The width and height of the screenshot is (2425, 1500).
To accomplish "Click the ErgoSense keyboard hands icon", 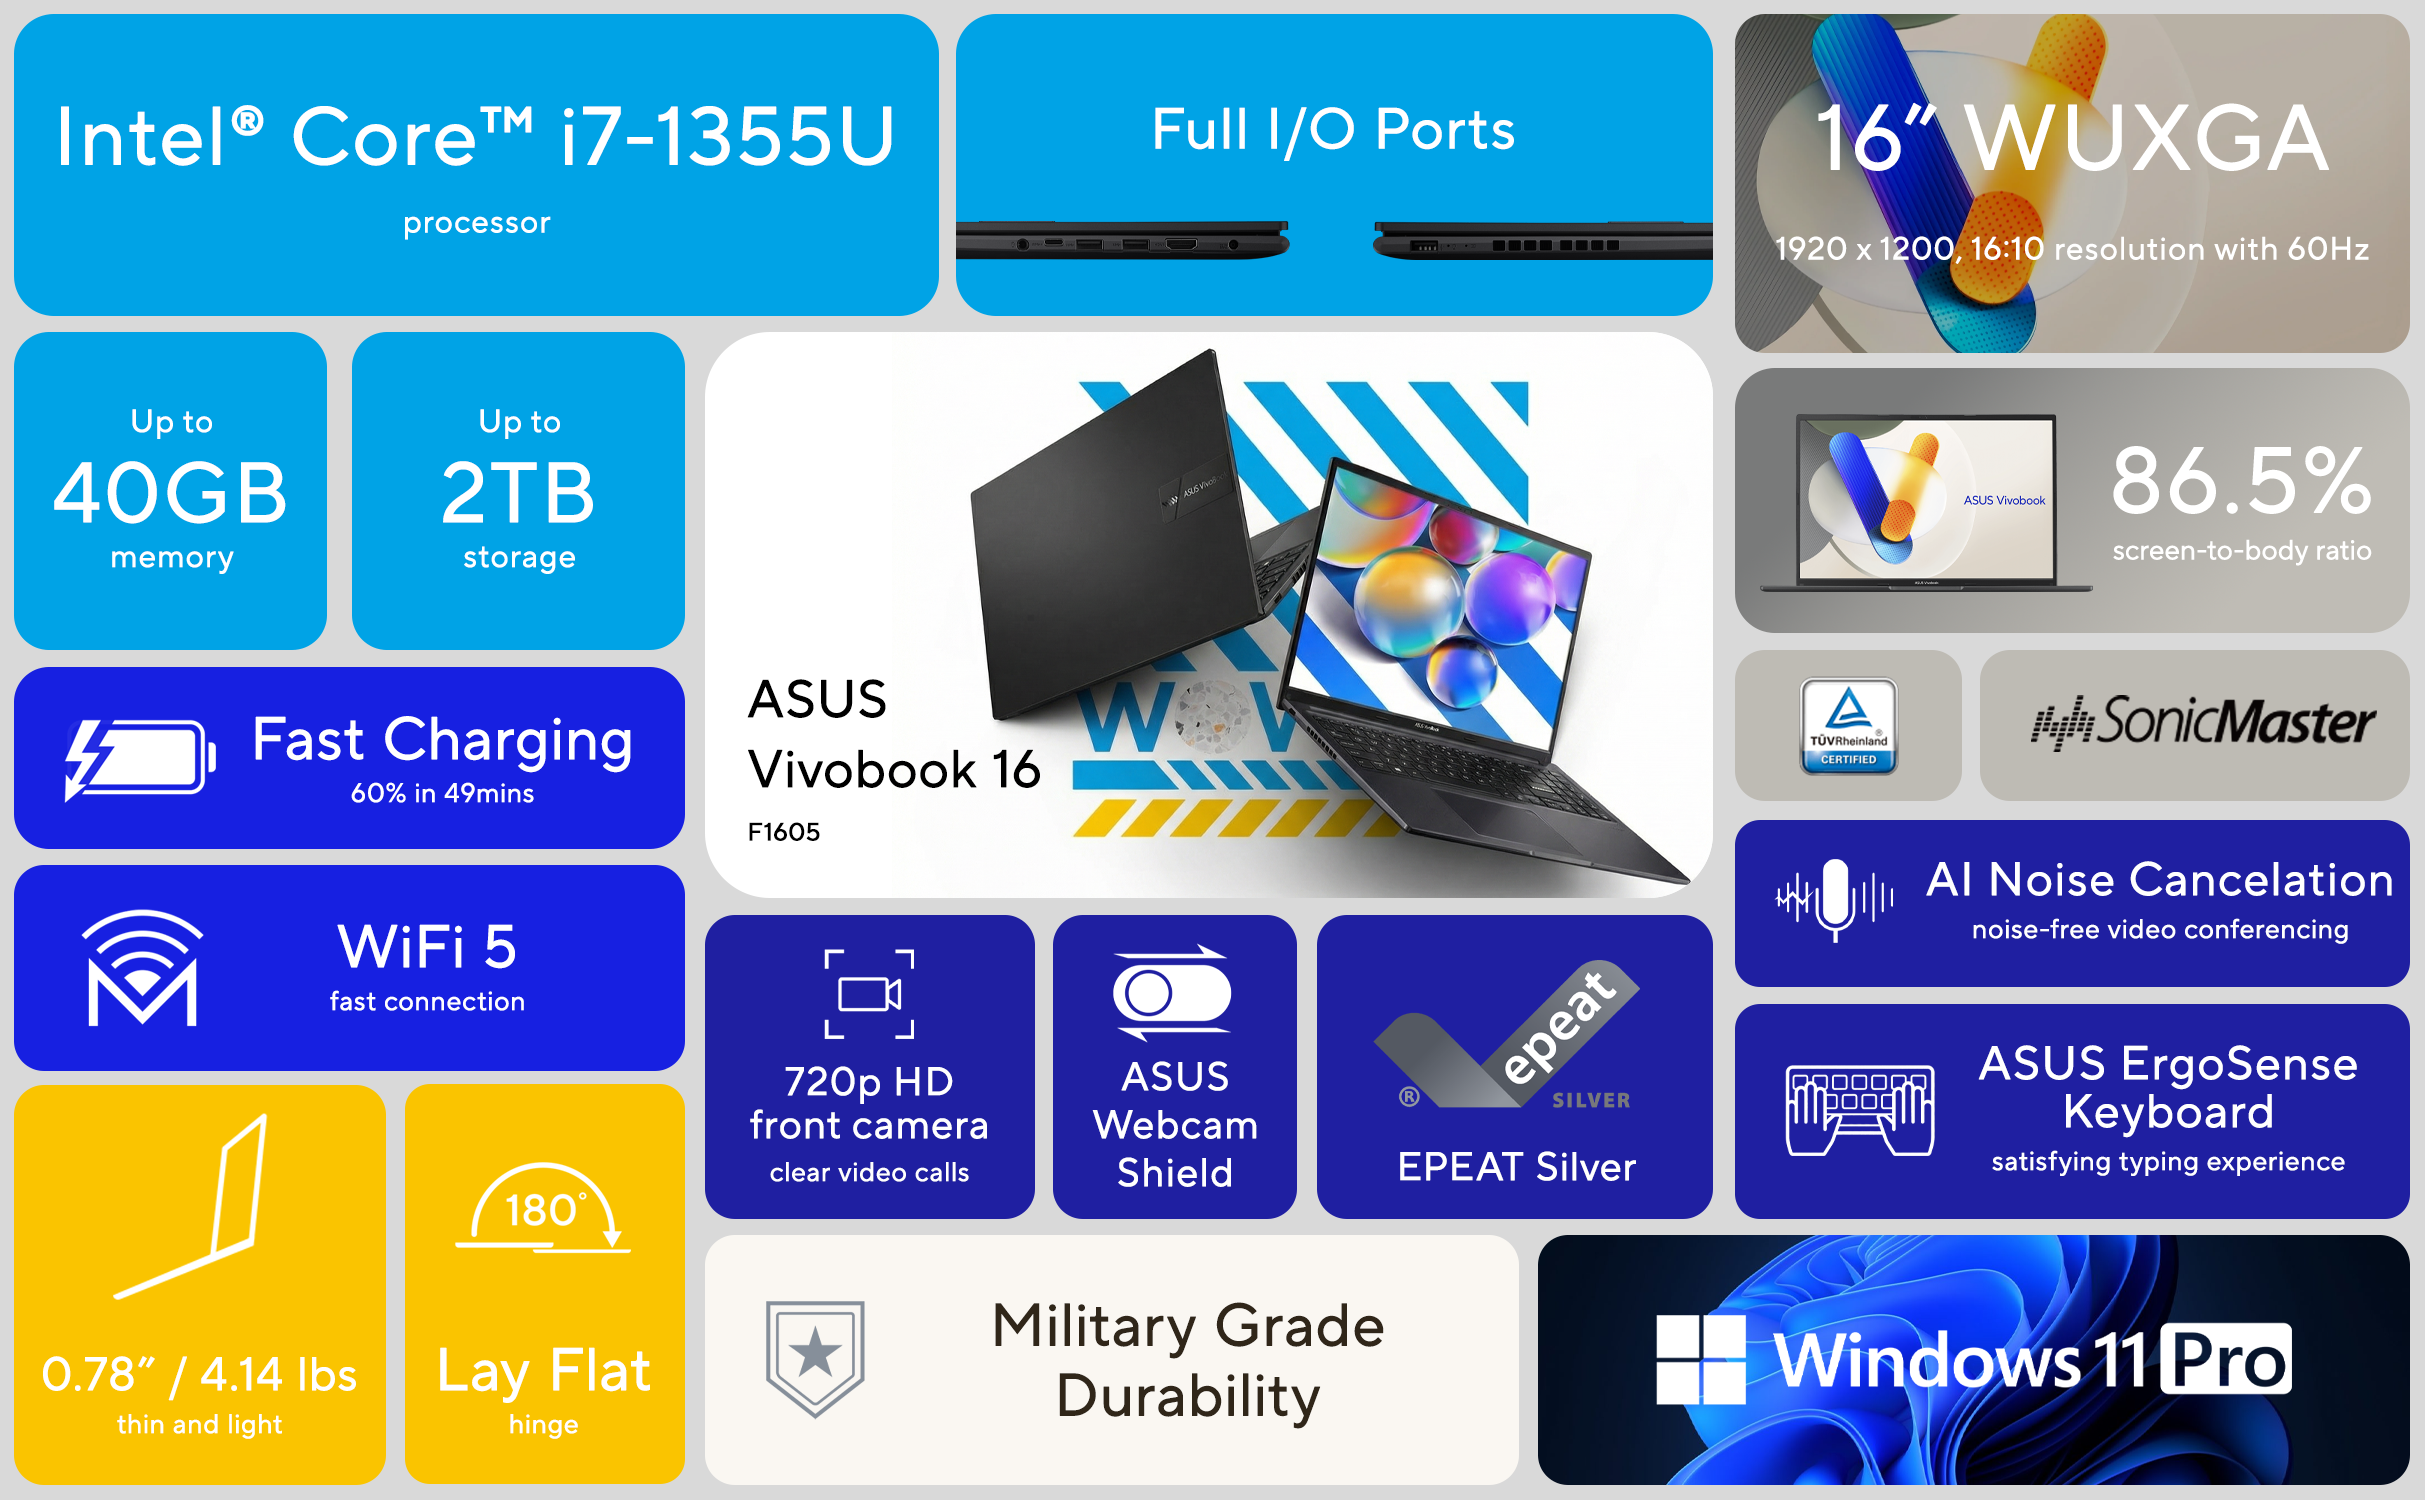I will click(1860, 1111).
